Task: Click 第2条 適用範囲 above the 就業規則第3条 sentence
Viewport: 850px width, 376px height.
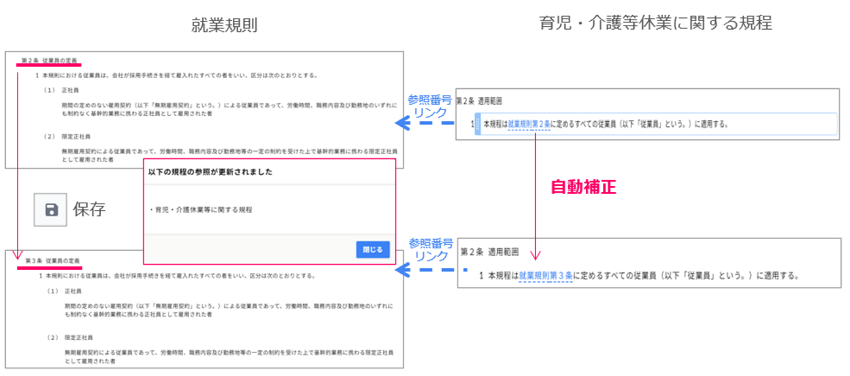Action: click(490, 252)
